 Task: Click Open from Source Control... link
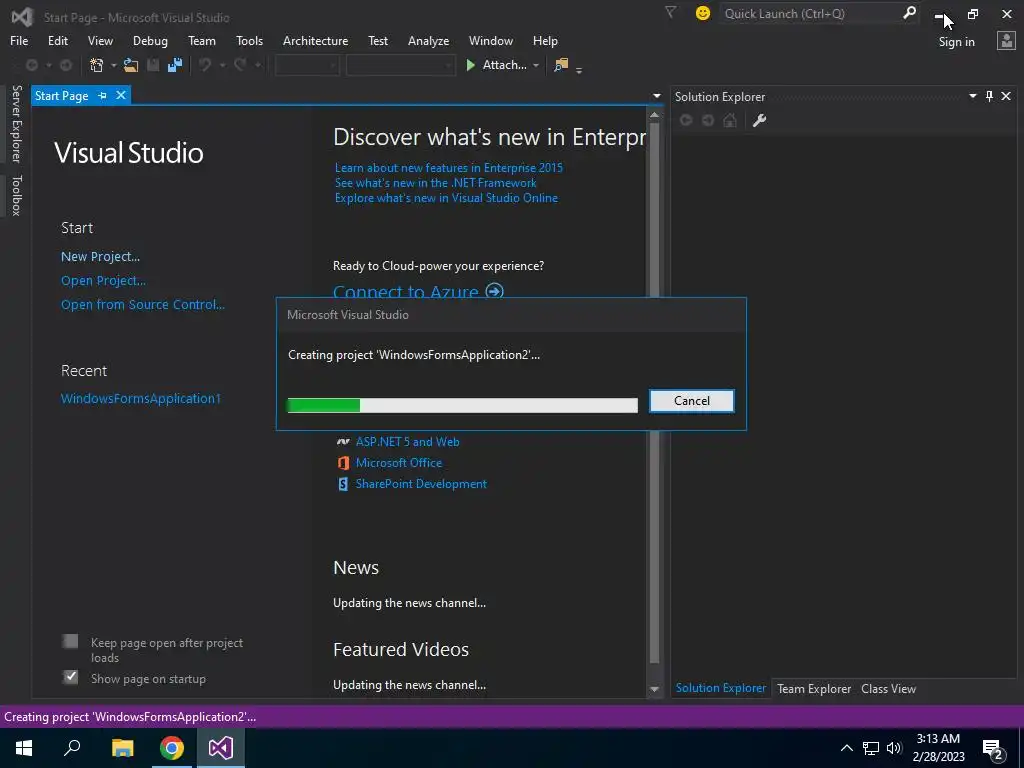pyautogui.click(x=142, y=304)
